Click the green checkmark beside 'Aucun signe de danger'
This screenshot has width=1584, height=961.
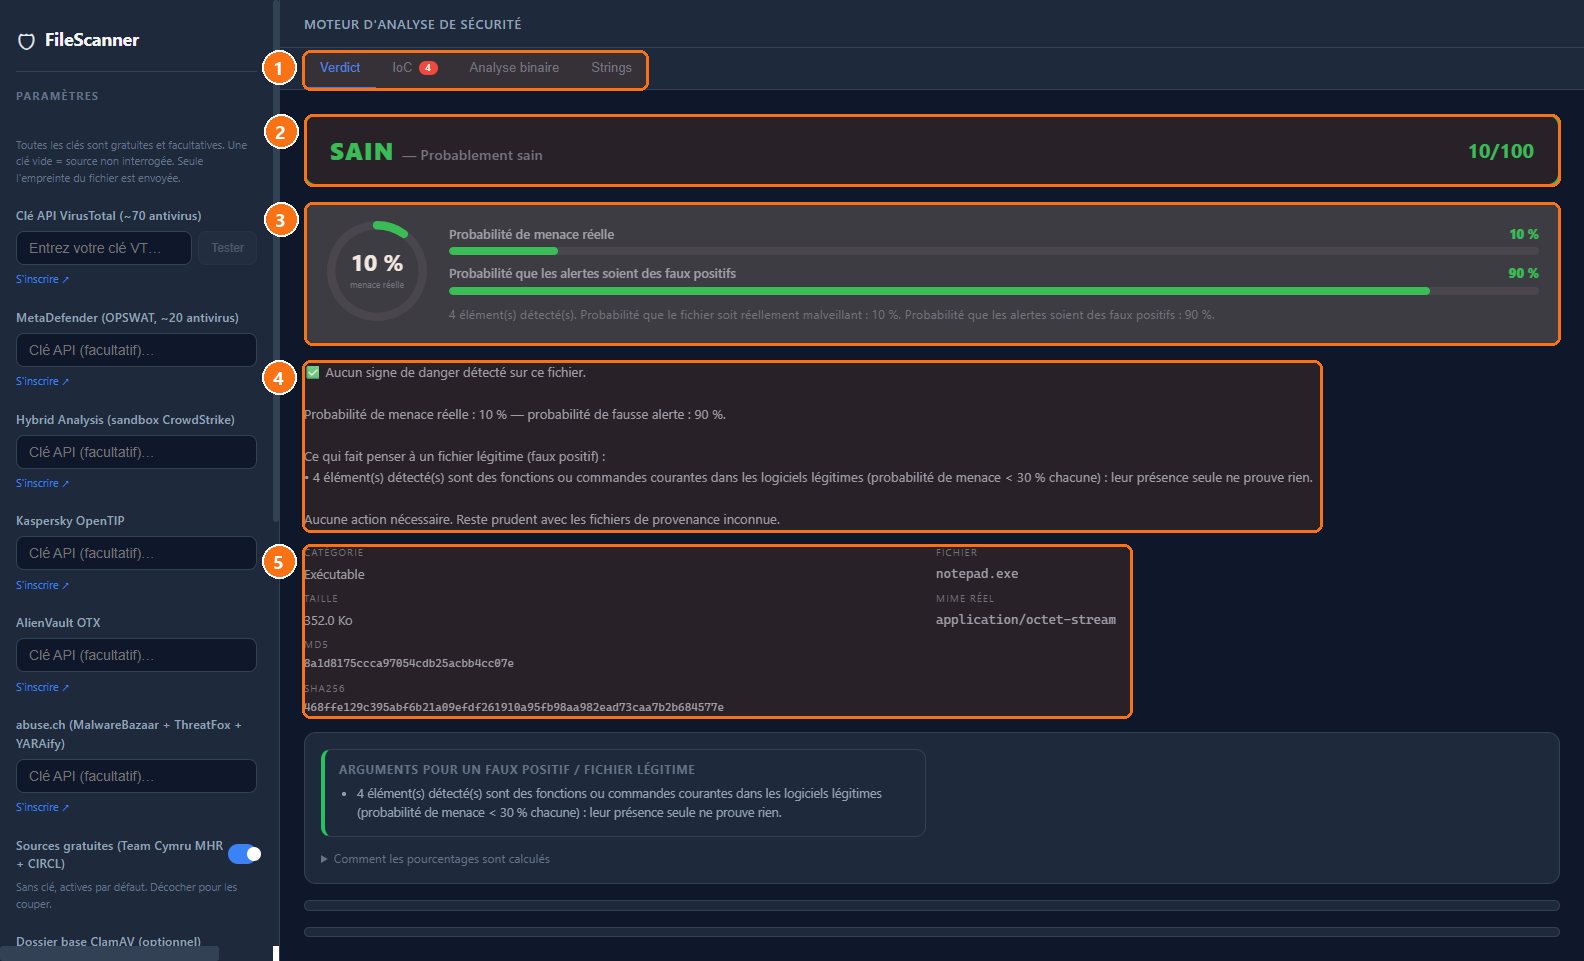(x=313, y=373)
